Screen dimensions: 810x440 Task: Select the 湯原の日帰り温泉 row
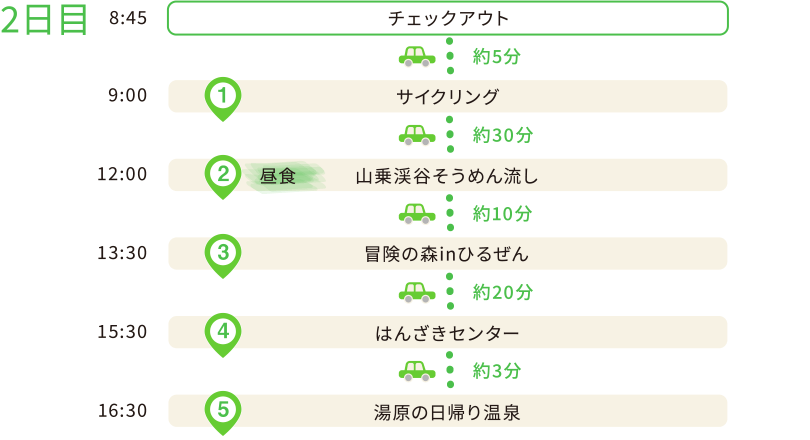447,410
